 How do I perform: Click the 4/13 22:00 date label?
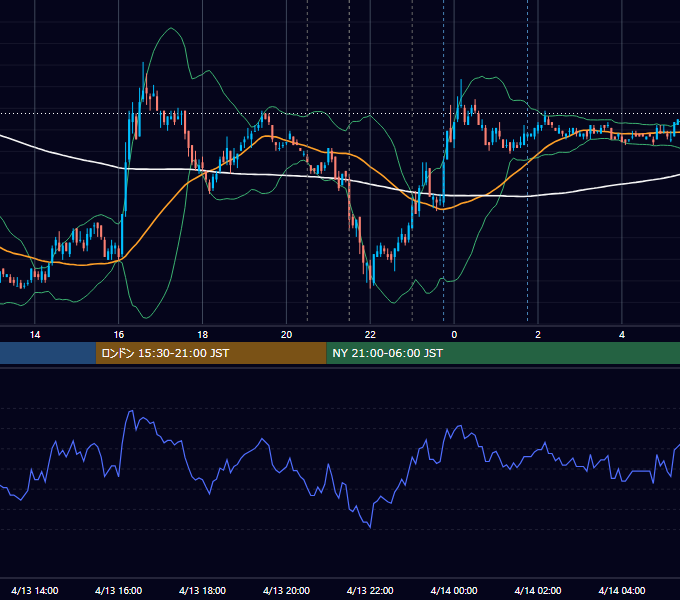(370, 590)
